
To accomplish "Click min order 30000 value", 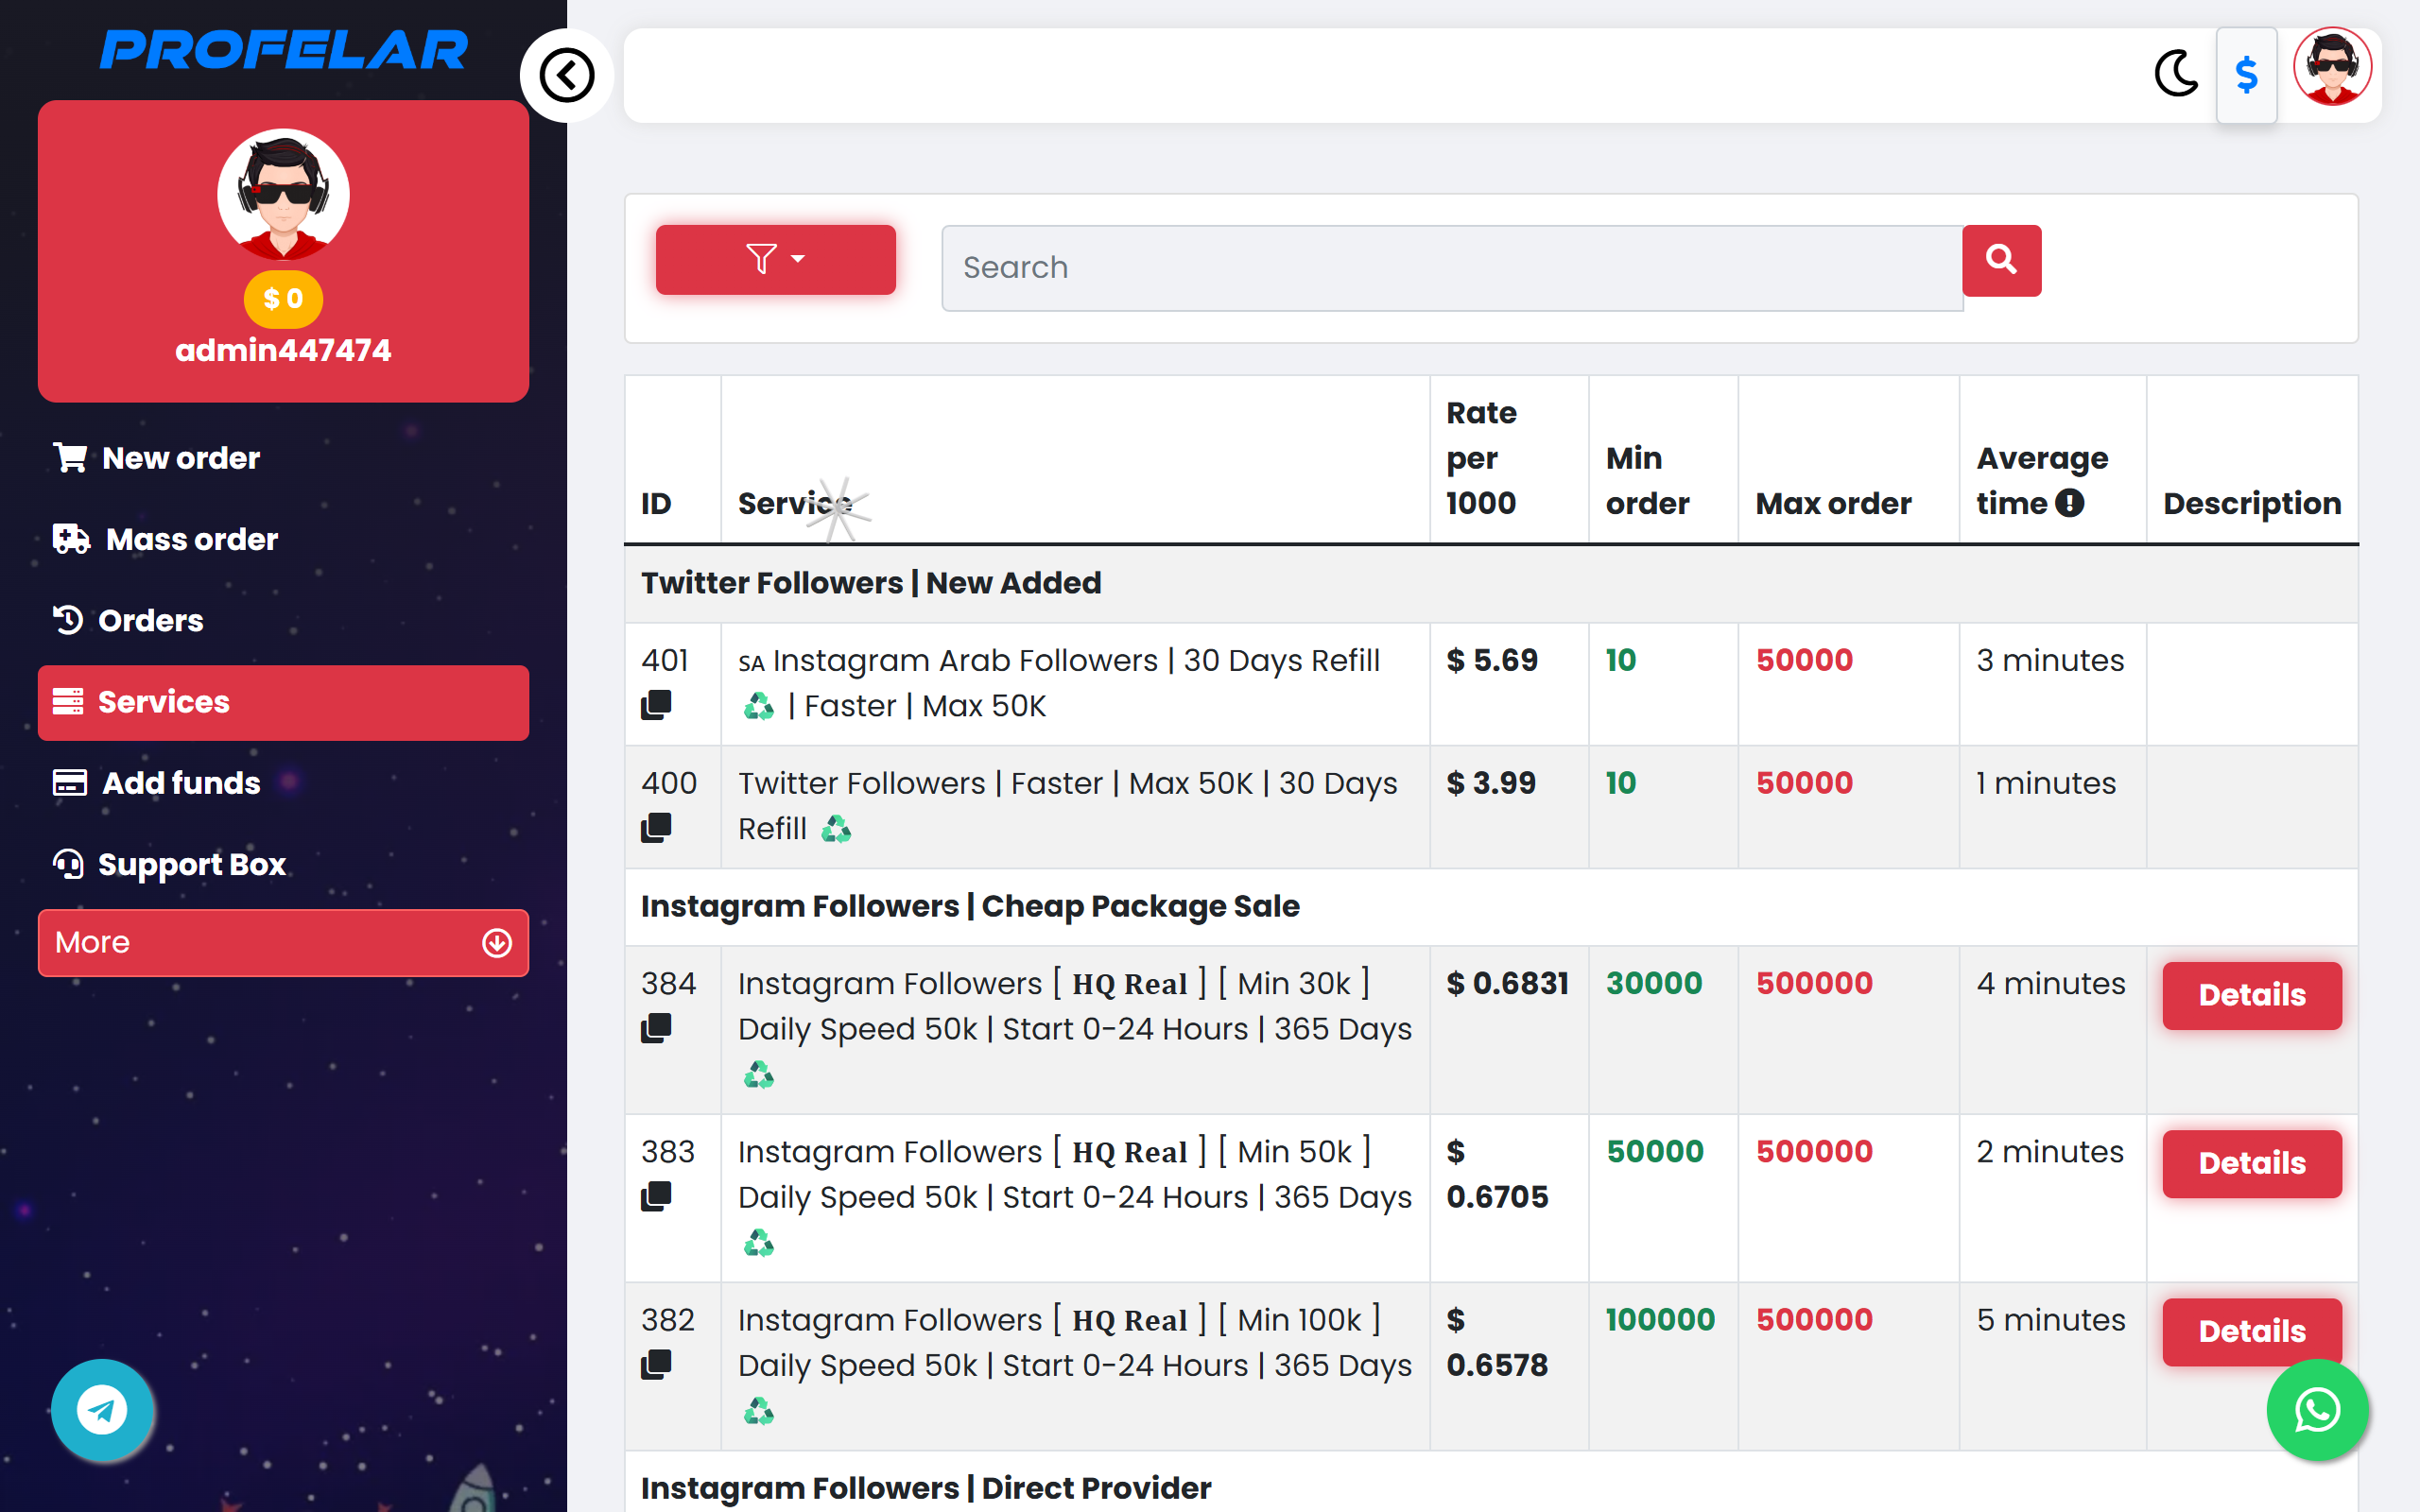I will tap(1654, 983).
